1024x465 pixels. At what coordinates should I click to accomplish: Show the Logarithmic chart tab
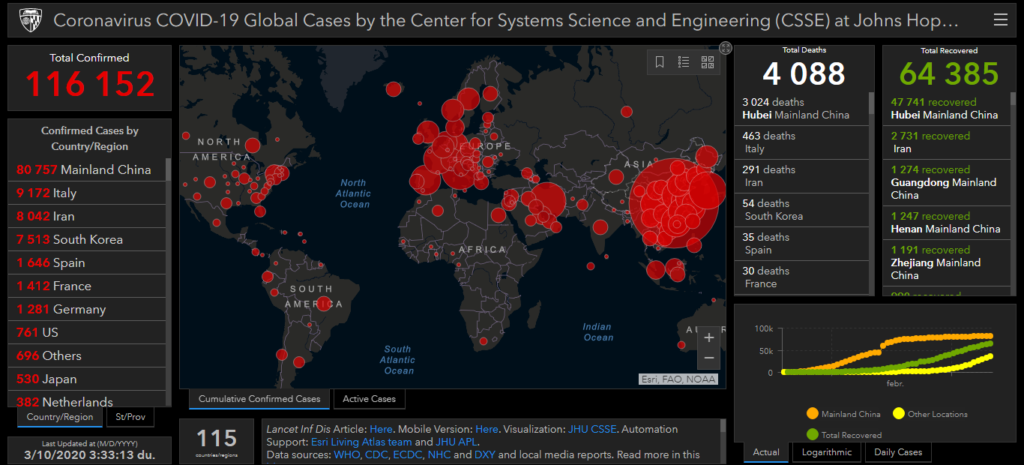(x=826, y=452)
